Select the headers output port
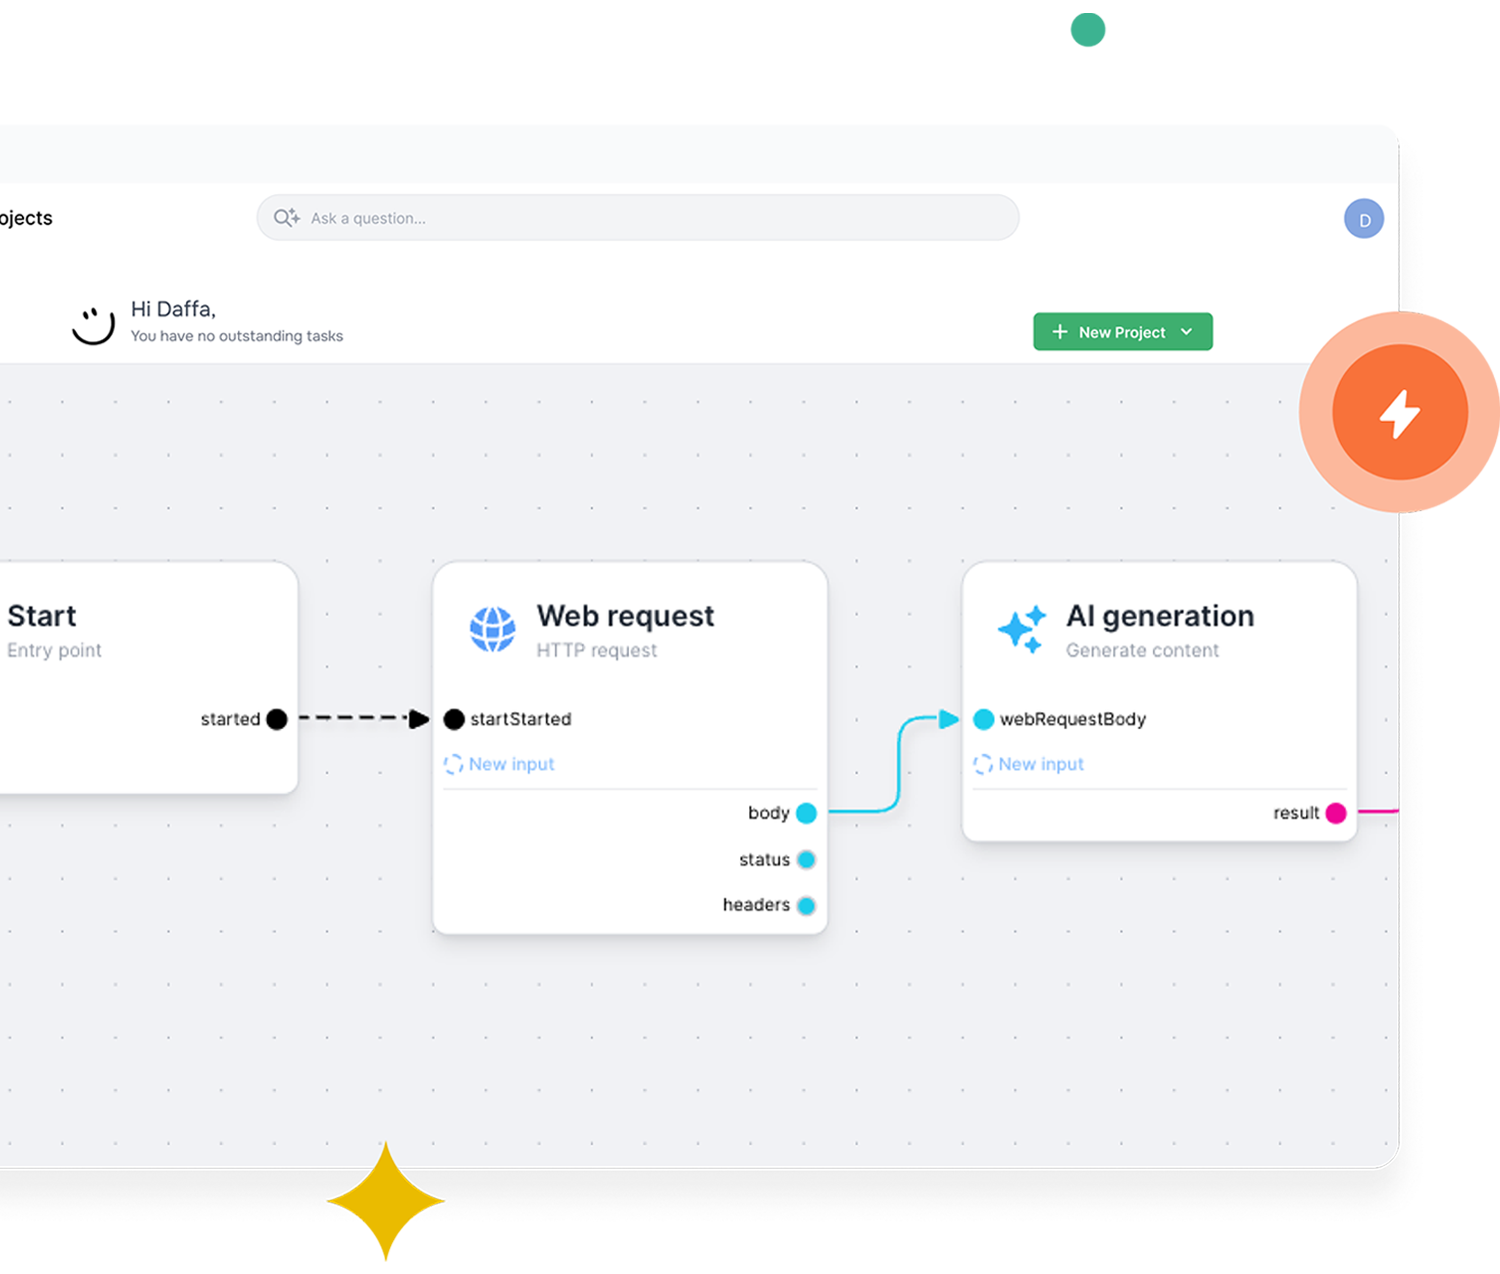Viewport: 1500px width, 1274px height. 806,906
